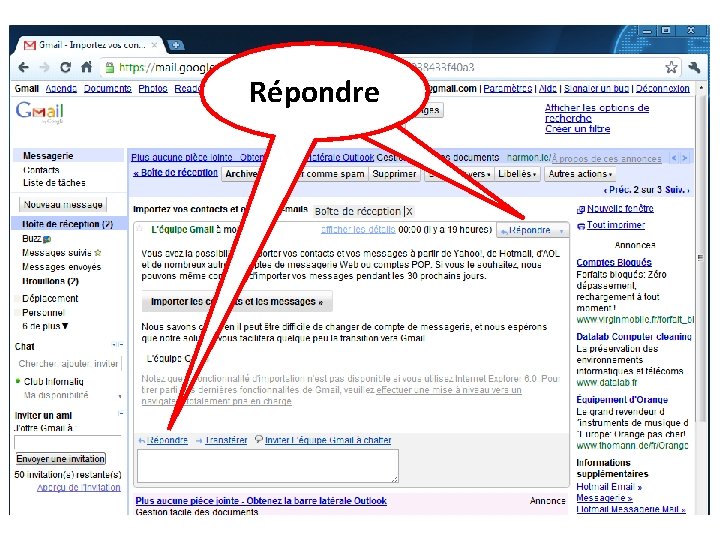Open the Nouvelle fenêtre link
This screenshot has height=540, width=720.
pos(620,208)
